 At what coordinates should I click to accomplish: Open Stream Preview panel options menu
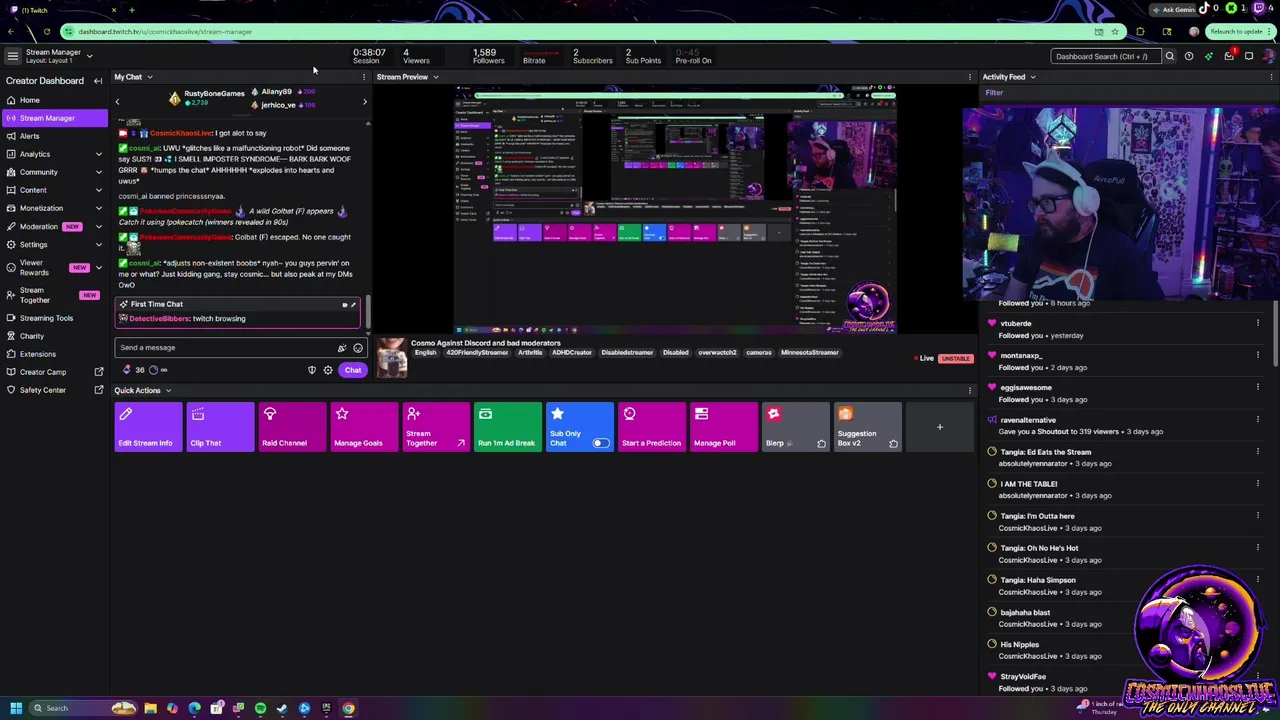969,77
